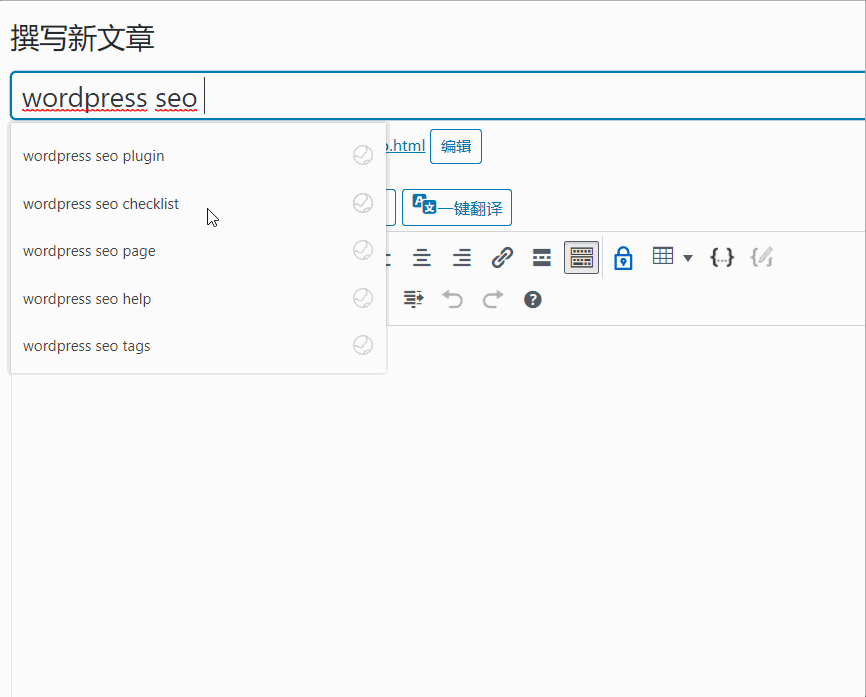
Task: Open the keyboard shortcuts help icon
Action: pos(533,299)
